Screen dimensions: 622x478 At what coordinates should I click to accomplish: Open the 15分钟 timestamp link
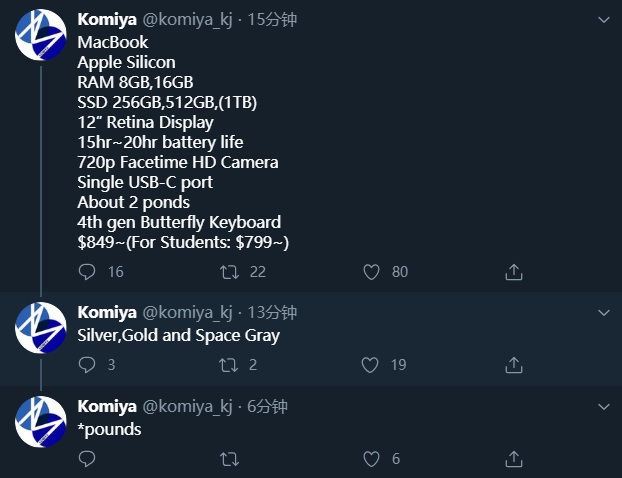(272, 20)
